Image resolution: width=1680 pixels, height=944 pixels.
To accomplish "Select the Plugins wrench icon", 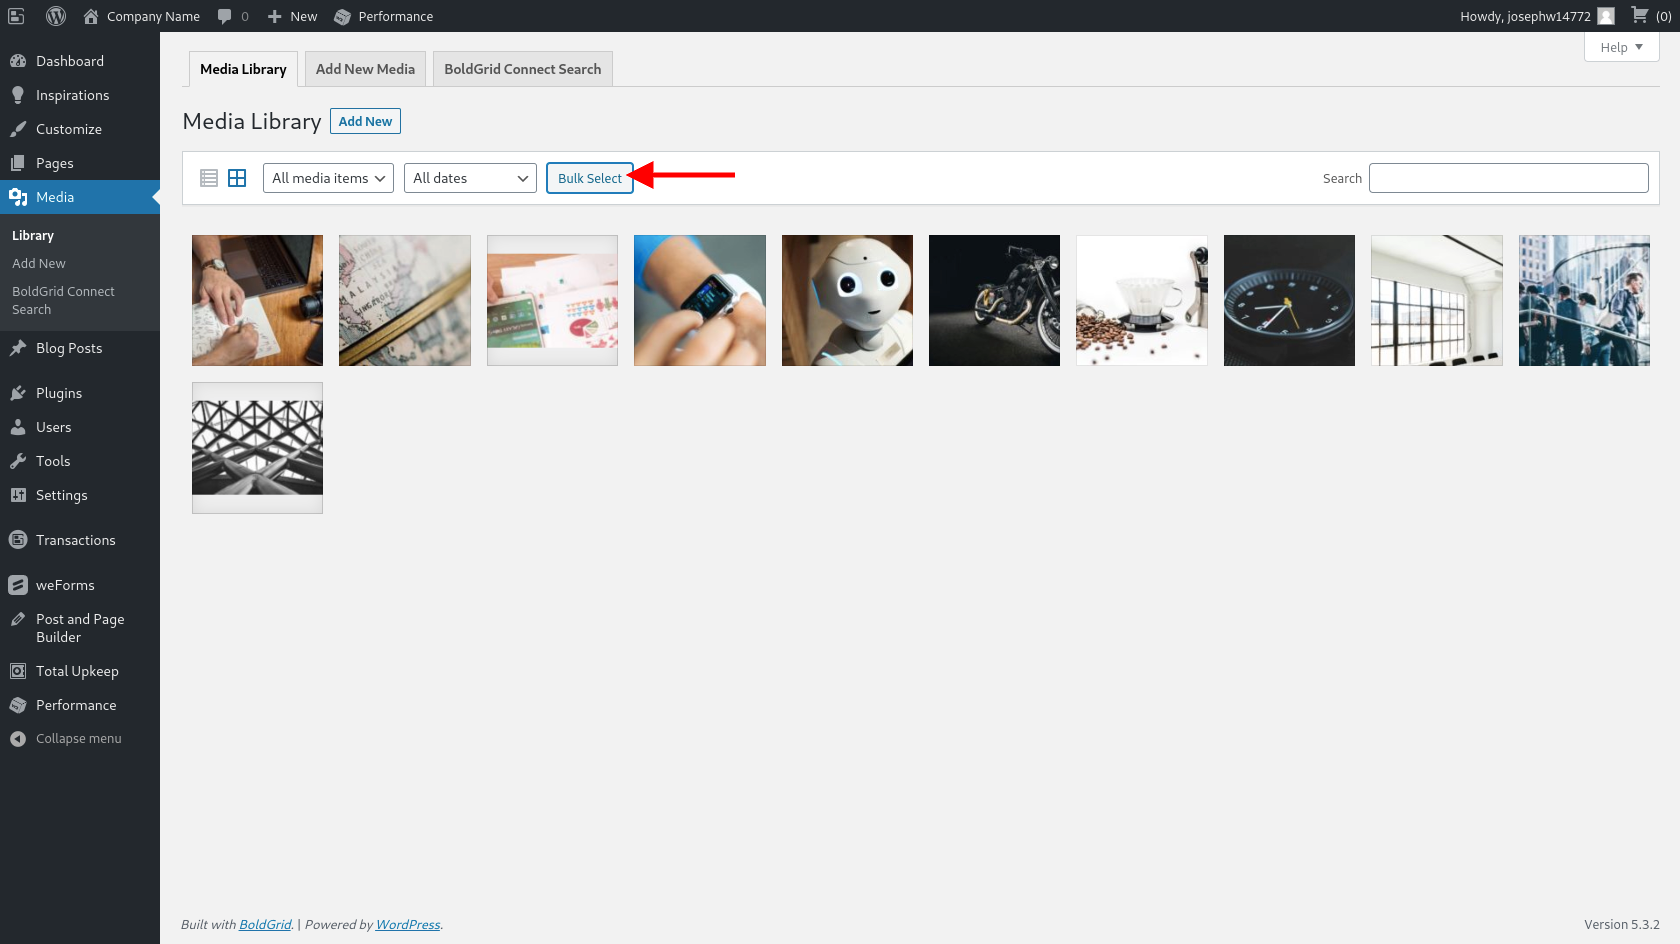I will pos(18,392).
